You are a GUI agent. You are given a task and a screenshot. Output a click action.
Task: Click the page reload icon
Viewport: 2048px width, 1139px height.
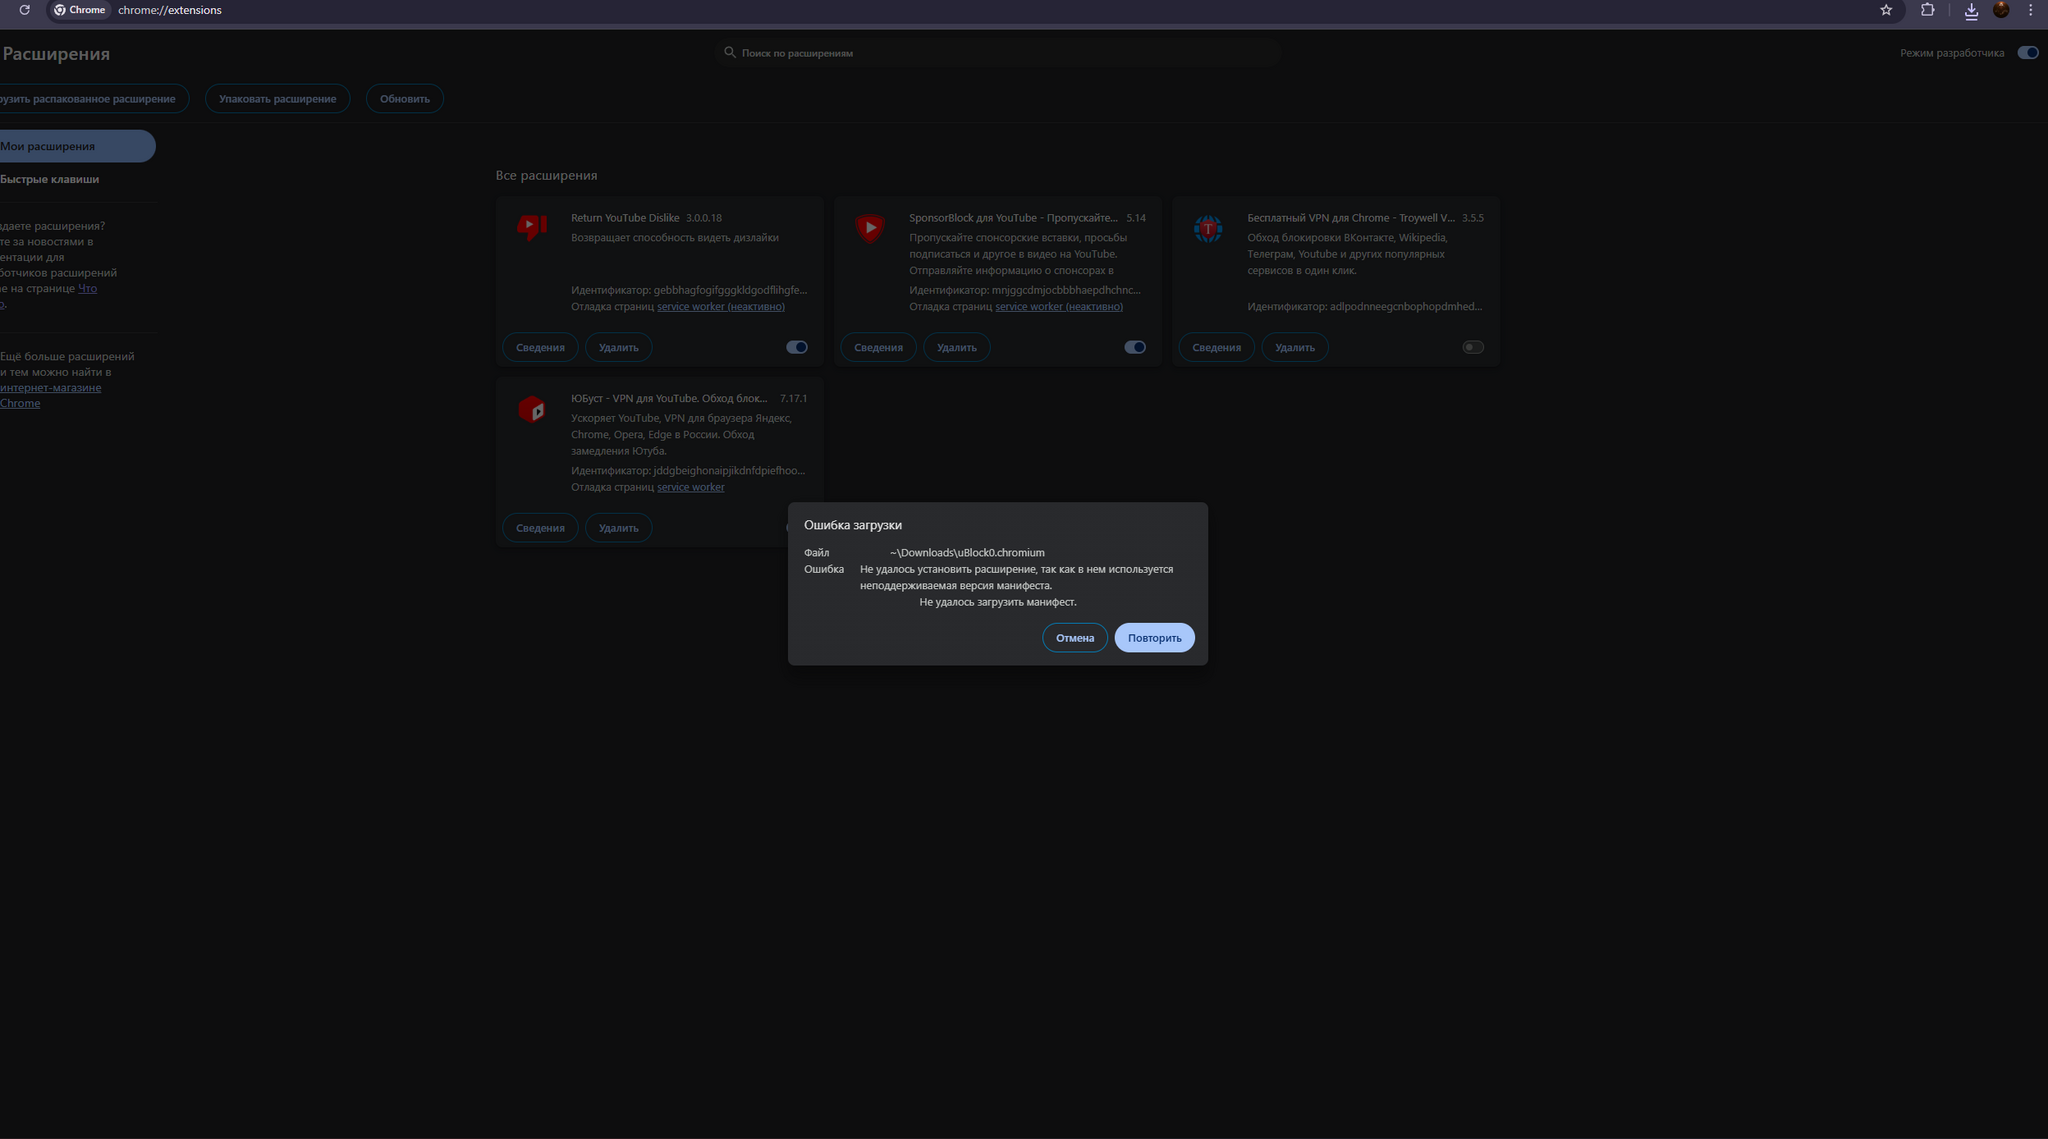point(24,10)
